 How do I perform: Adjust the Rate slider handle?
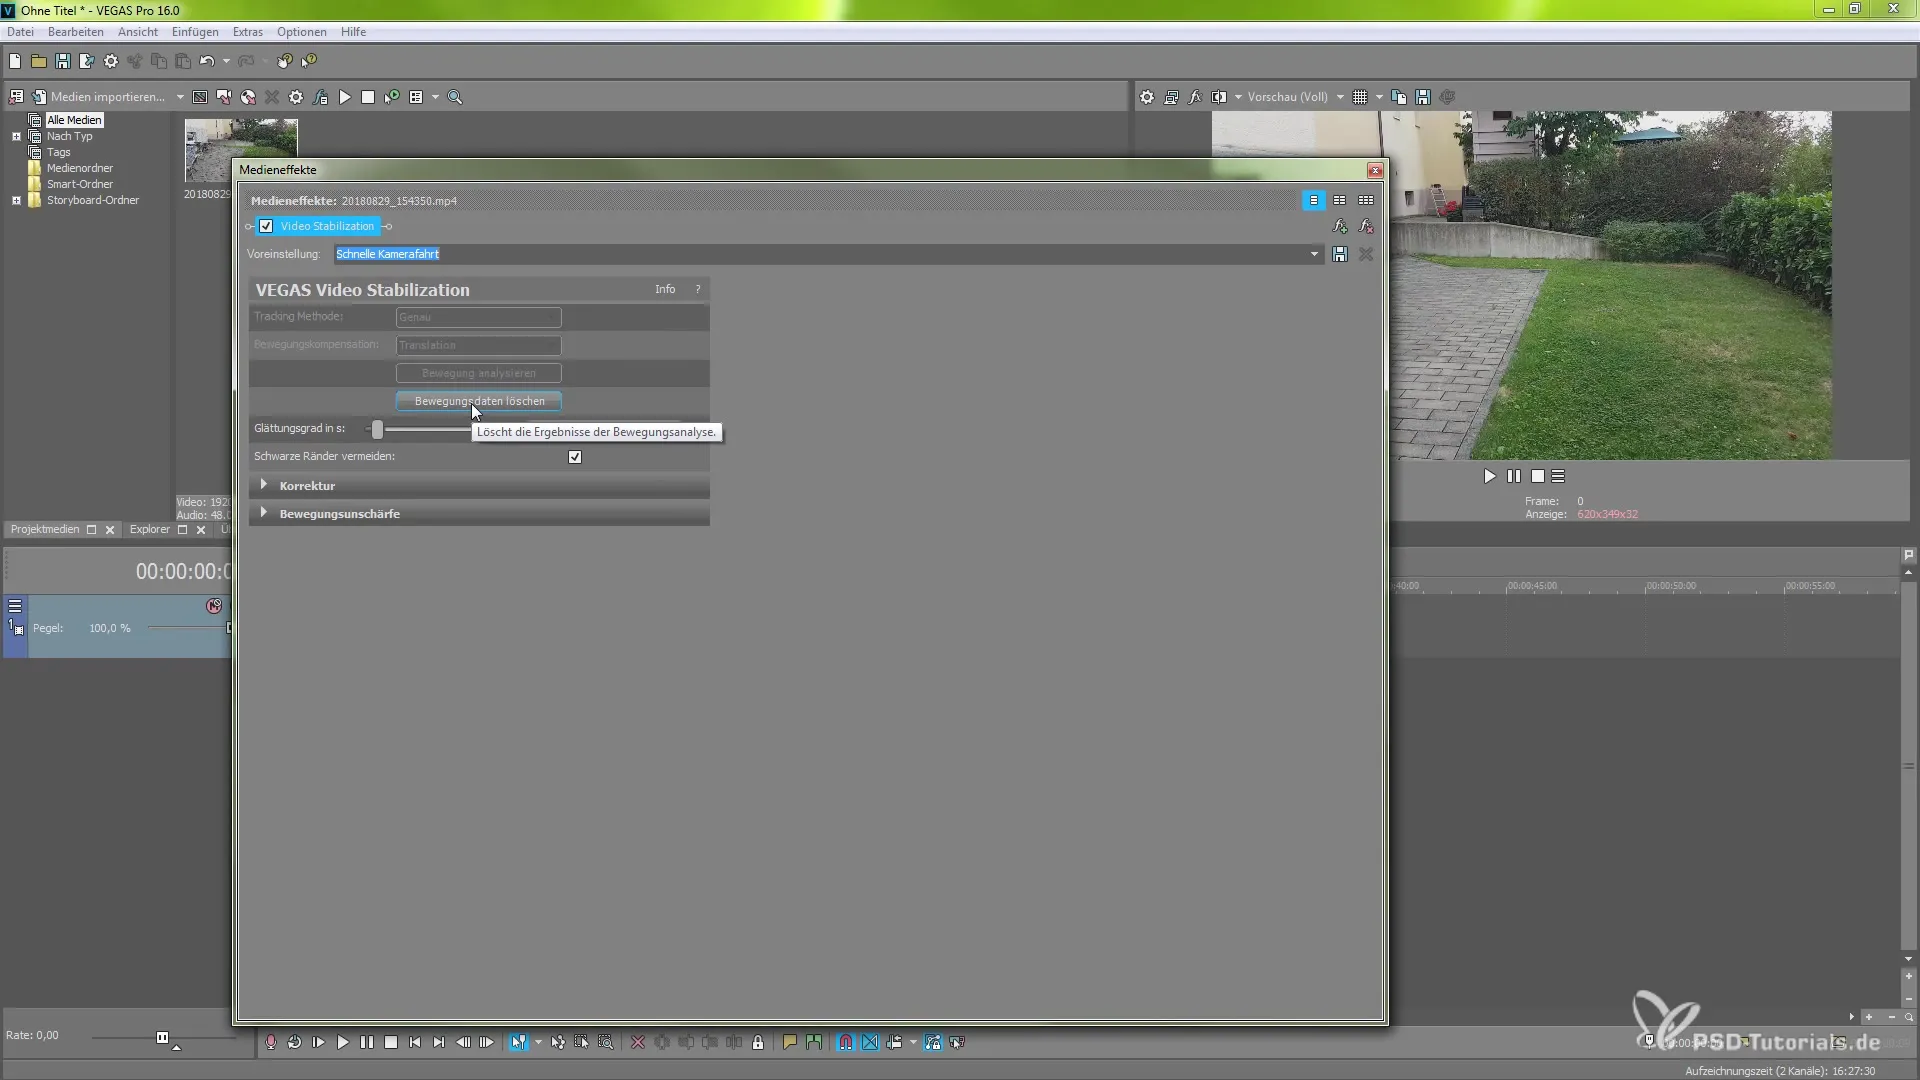click(162, 1038)
